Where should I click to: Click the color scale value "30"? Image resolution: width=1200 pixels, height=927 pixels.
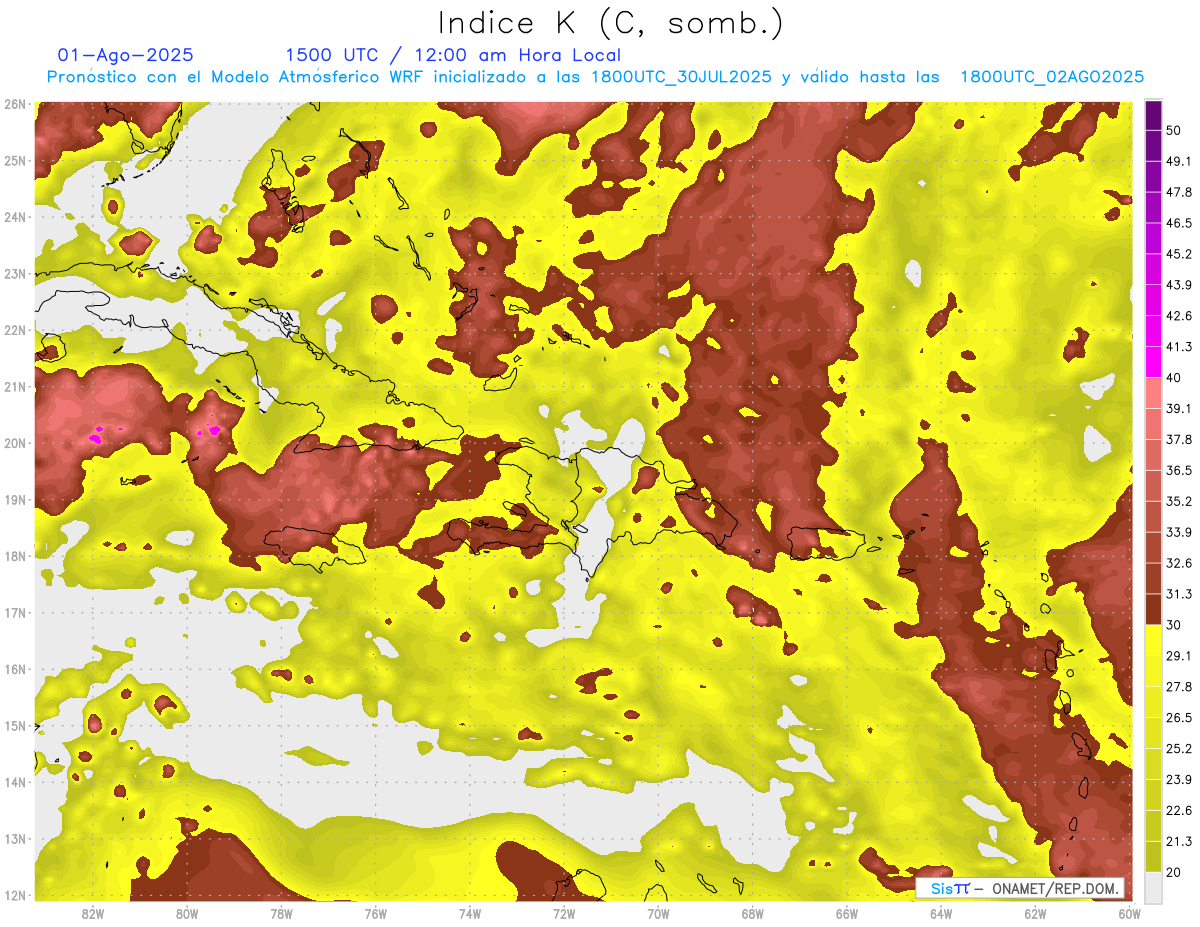[x=1174, y=624]
